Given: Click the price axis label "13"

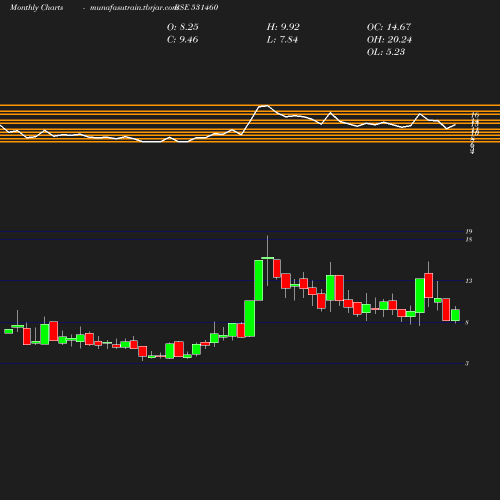Looking at the screenshot, I should tap(469, 281).
